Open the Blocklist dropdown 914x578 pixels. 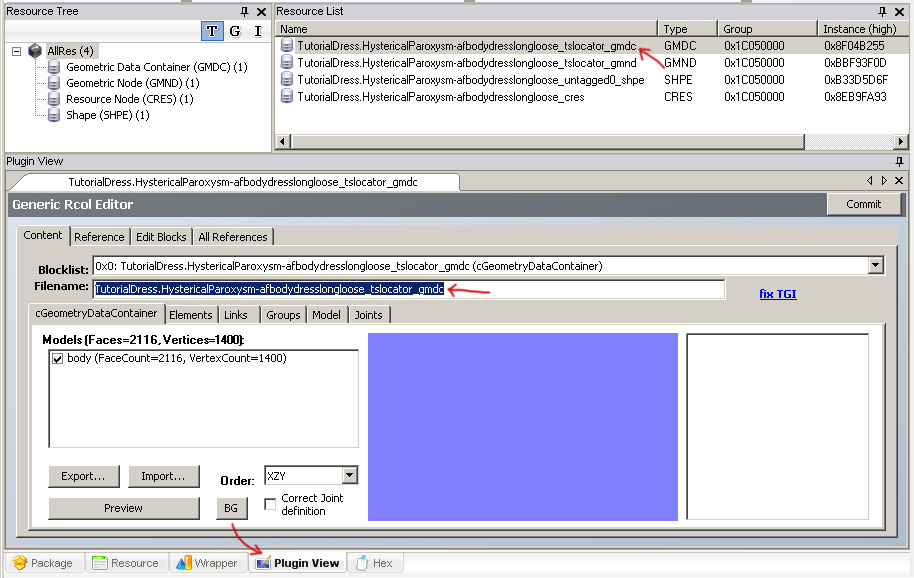tap(876, 266)
